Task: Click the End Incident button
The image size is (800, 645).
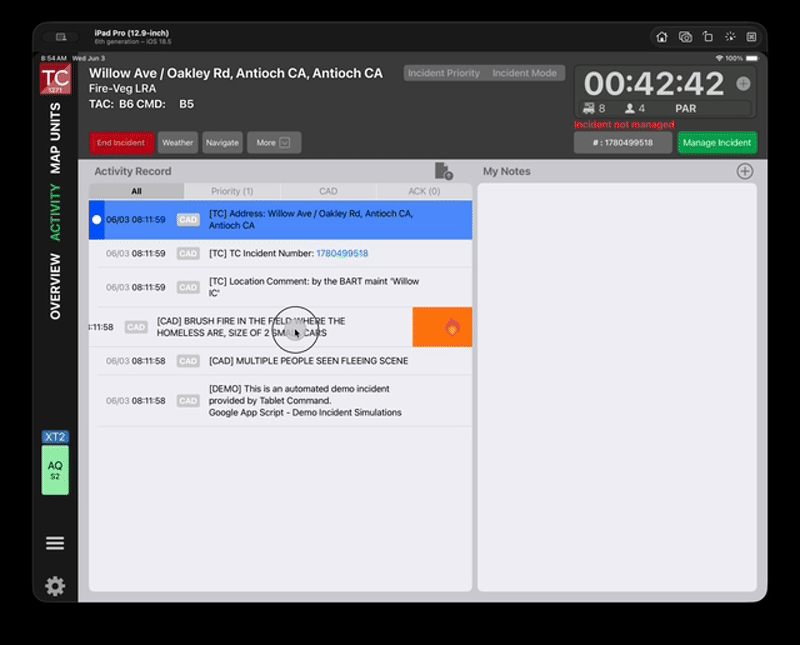Action: (121, 143)
